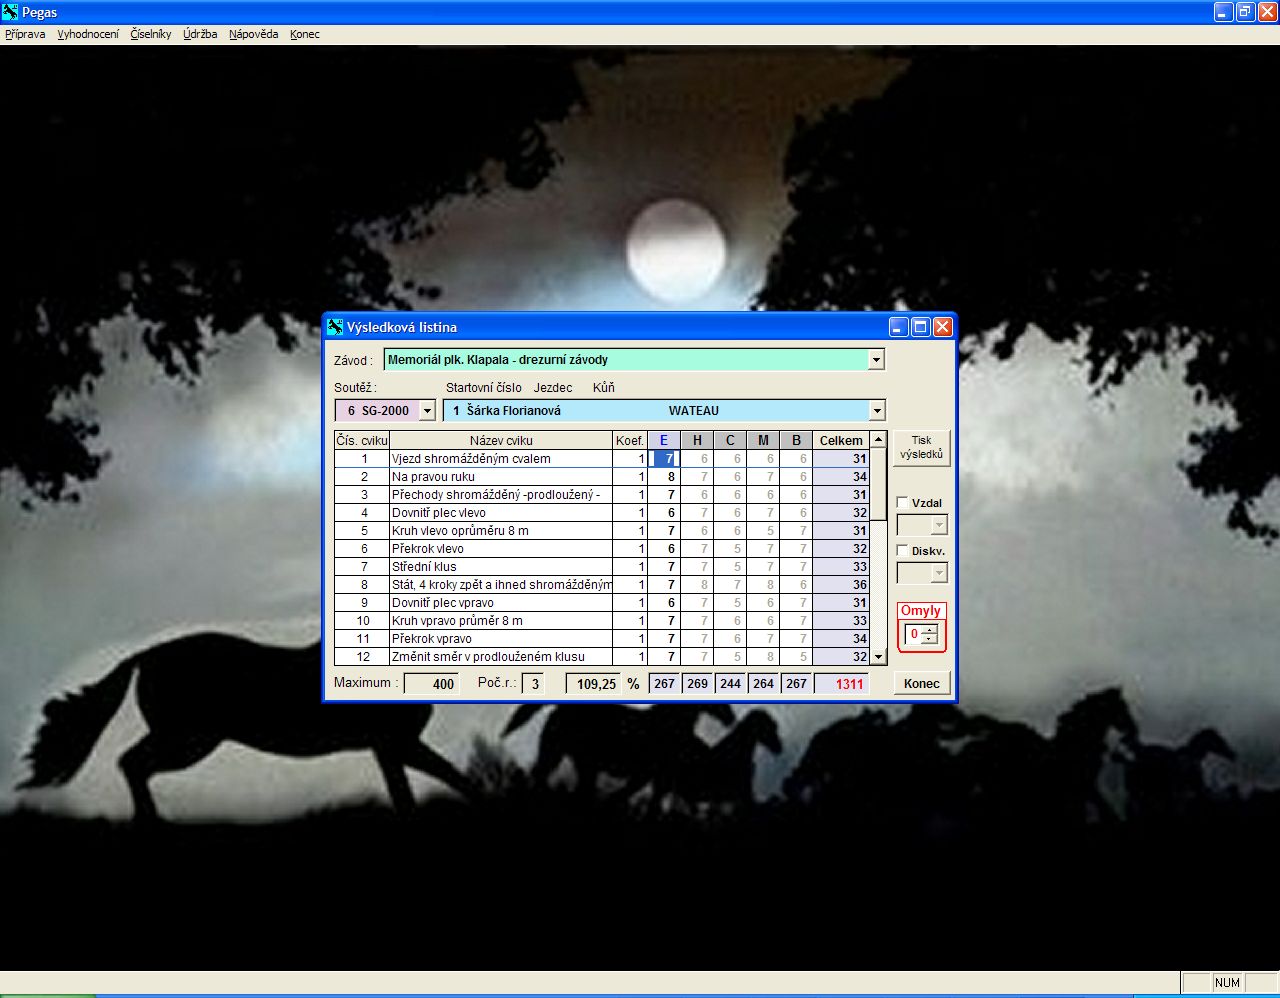
Task: Click the Pegas app icon in title bar
Action: click(x=10, y=12)
